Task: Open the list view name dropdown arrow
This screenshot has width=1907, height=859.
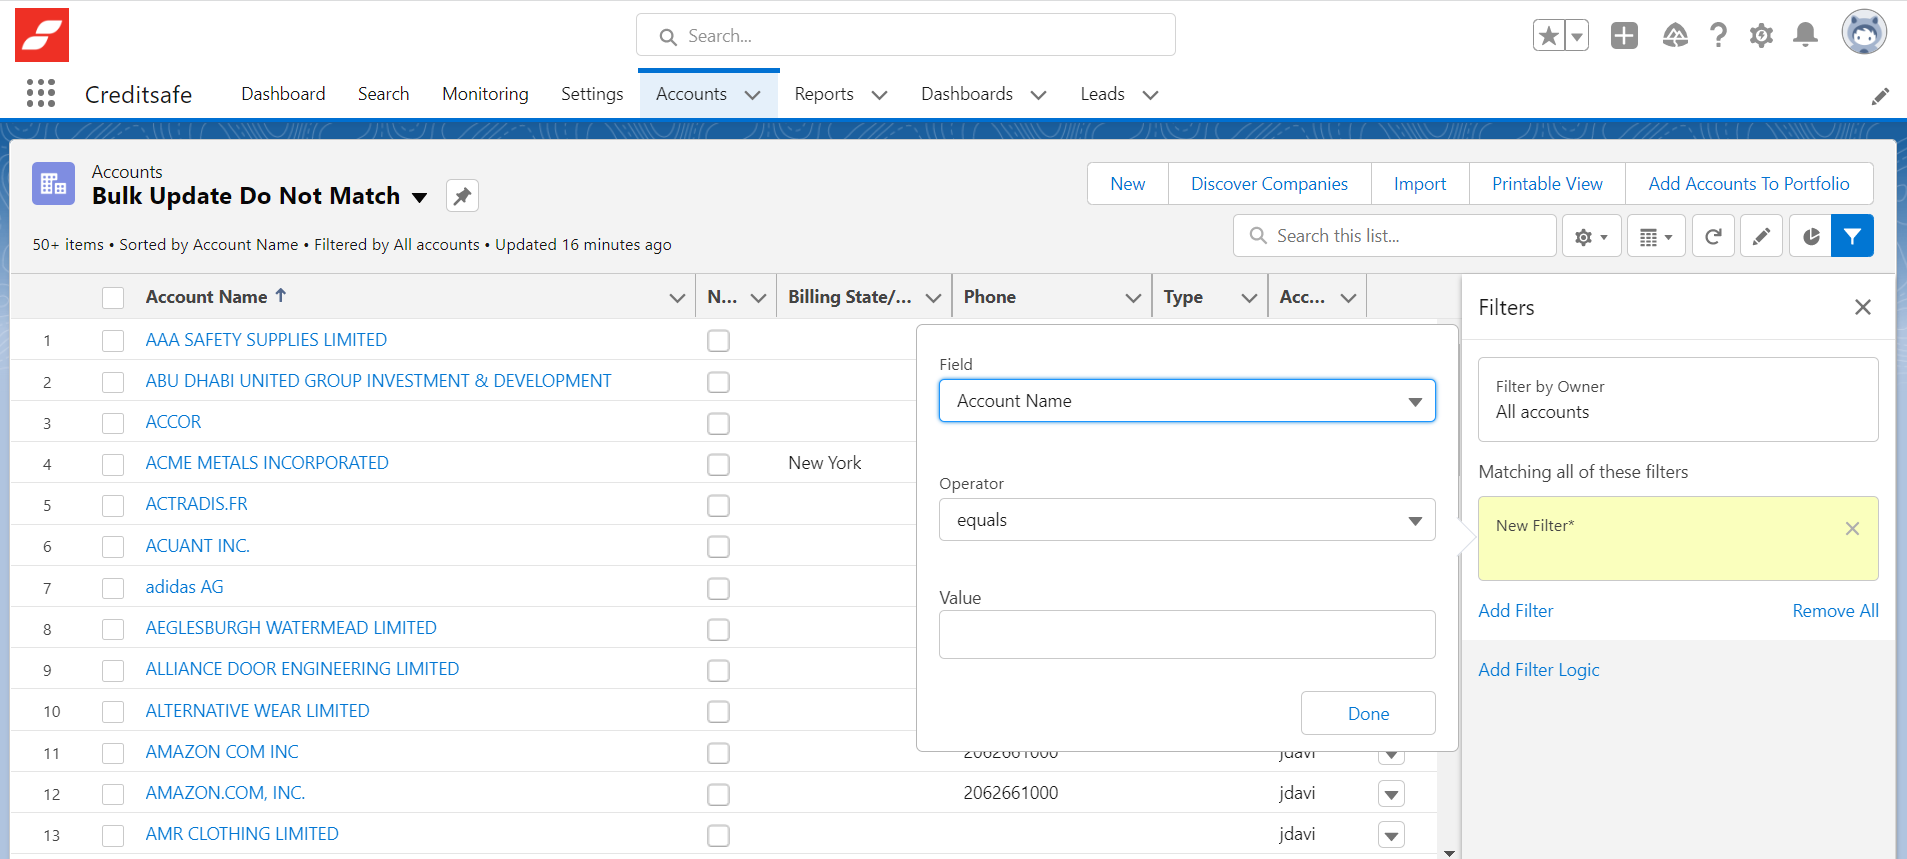Action: click(420, 197)
